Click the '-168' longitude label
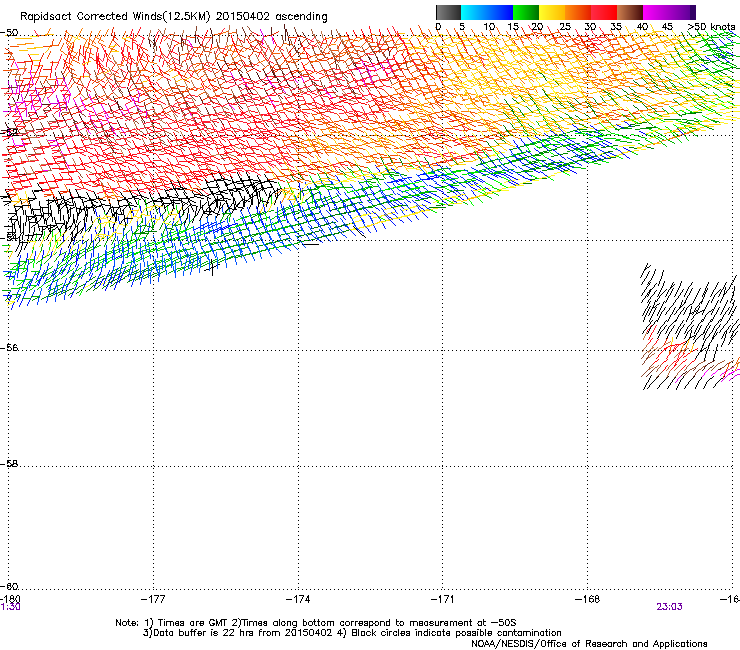The image size is (740, 650). 588,599
